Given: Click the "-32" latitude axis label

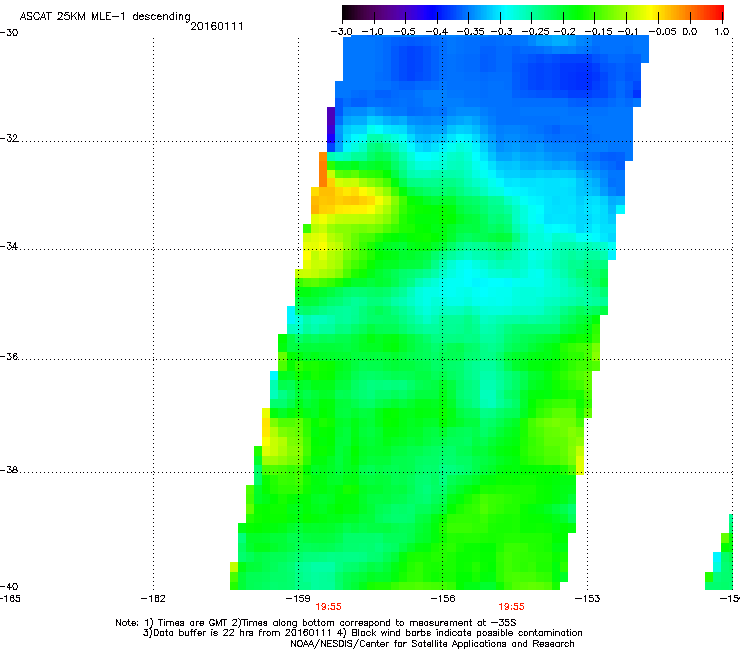Looking at the screenshot, I should [x=9, y=138].
